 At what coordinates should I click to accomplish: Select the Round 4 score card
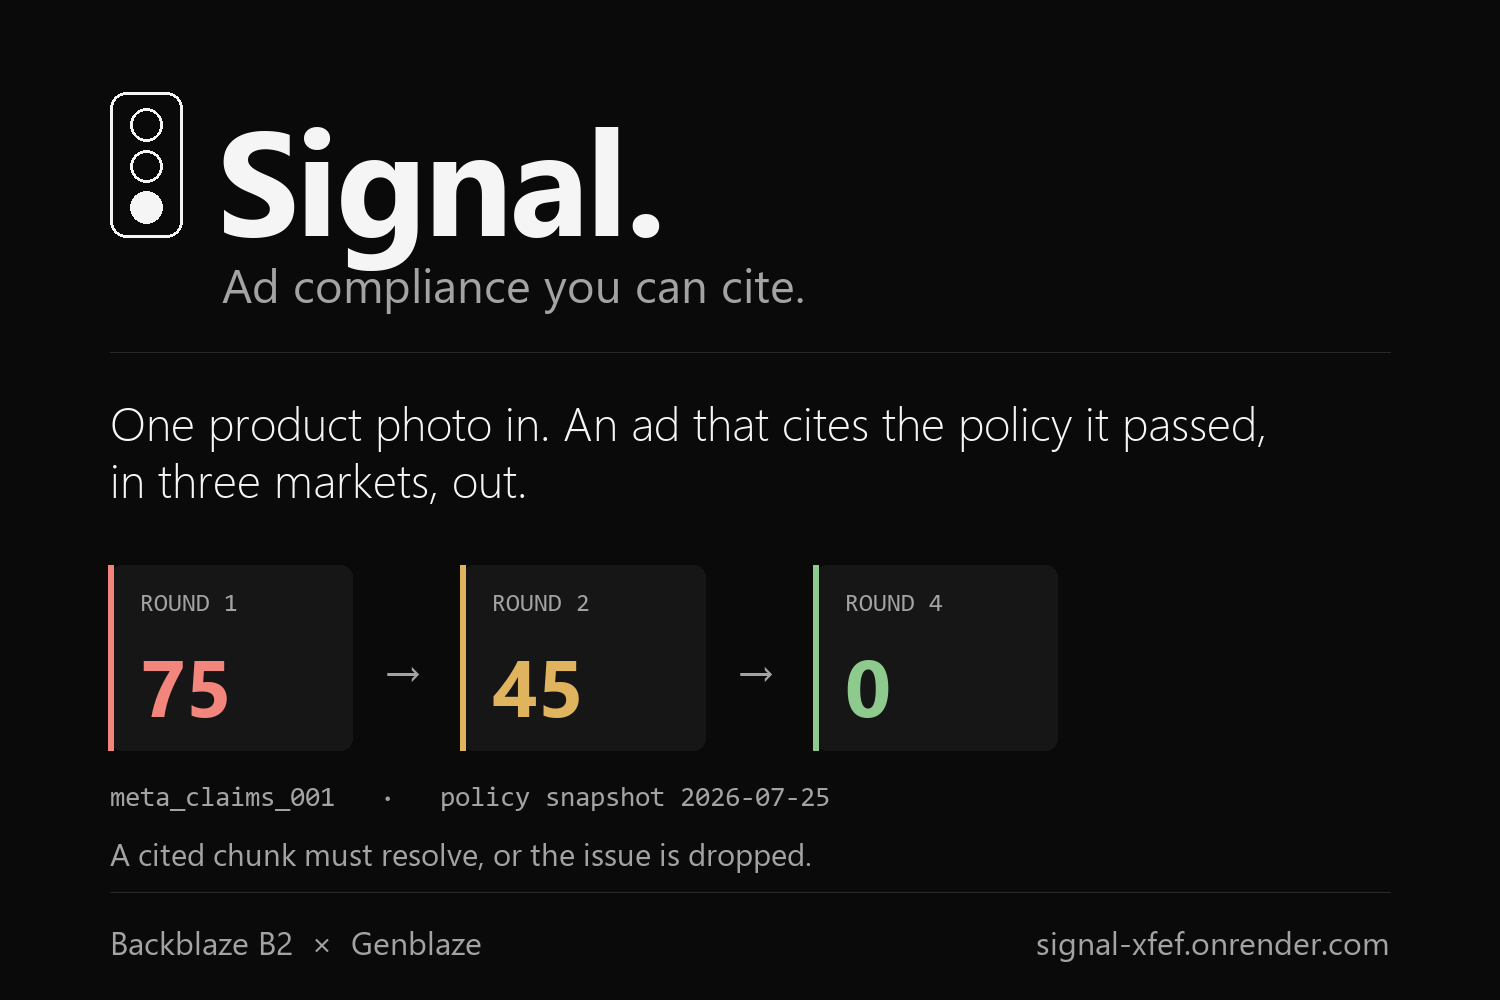[936, 658]
